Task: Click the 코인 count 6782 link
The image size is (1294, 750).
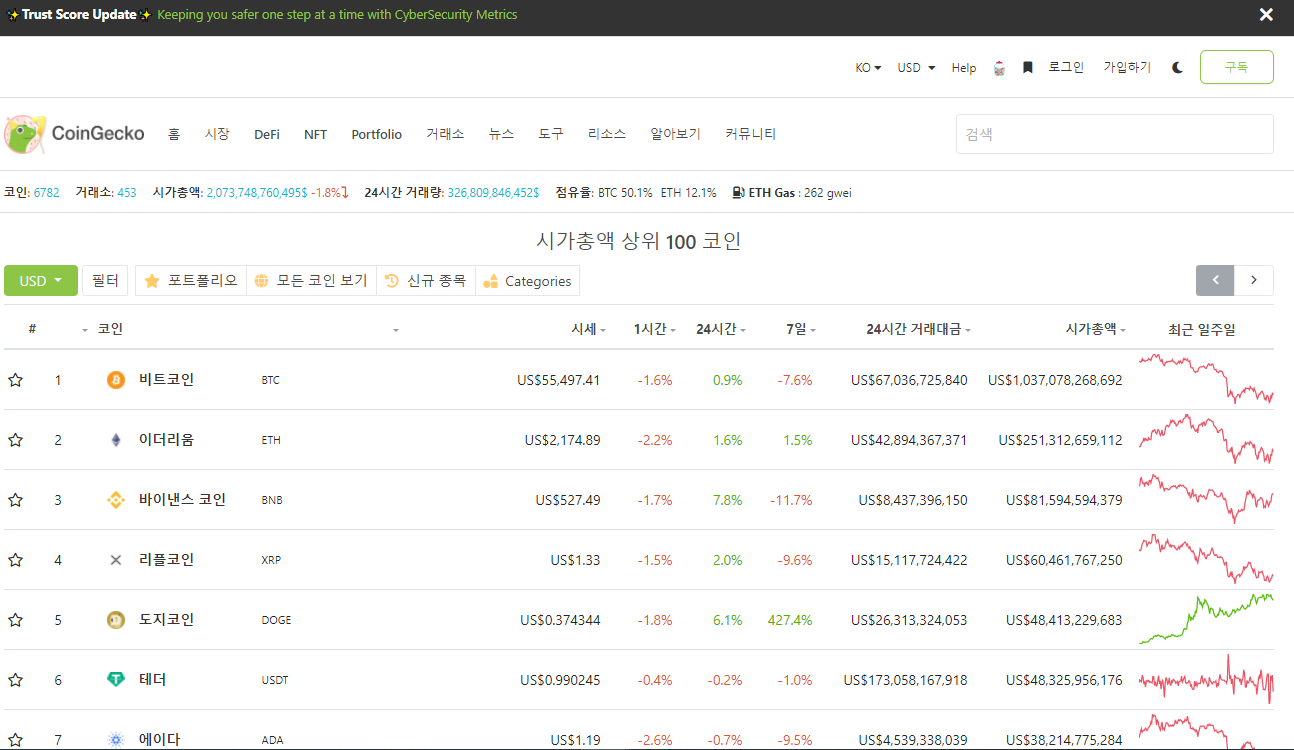Action: 46,193
